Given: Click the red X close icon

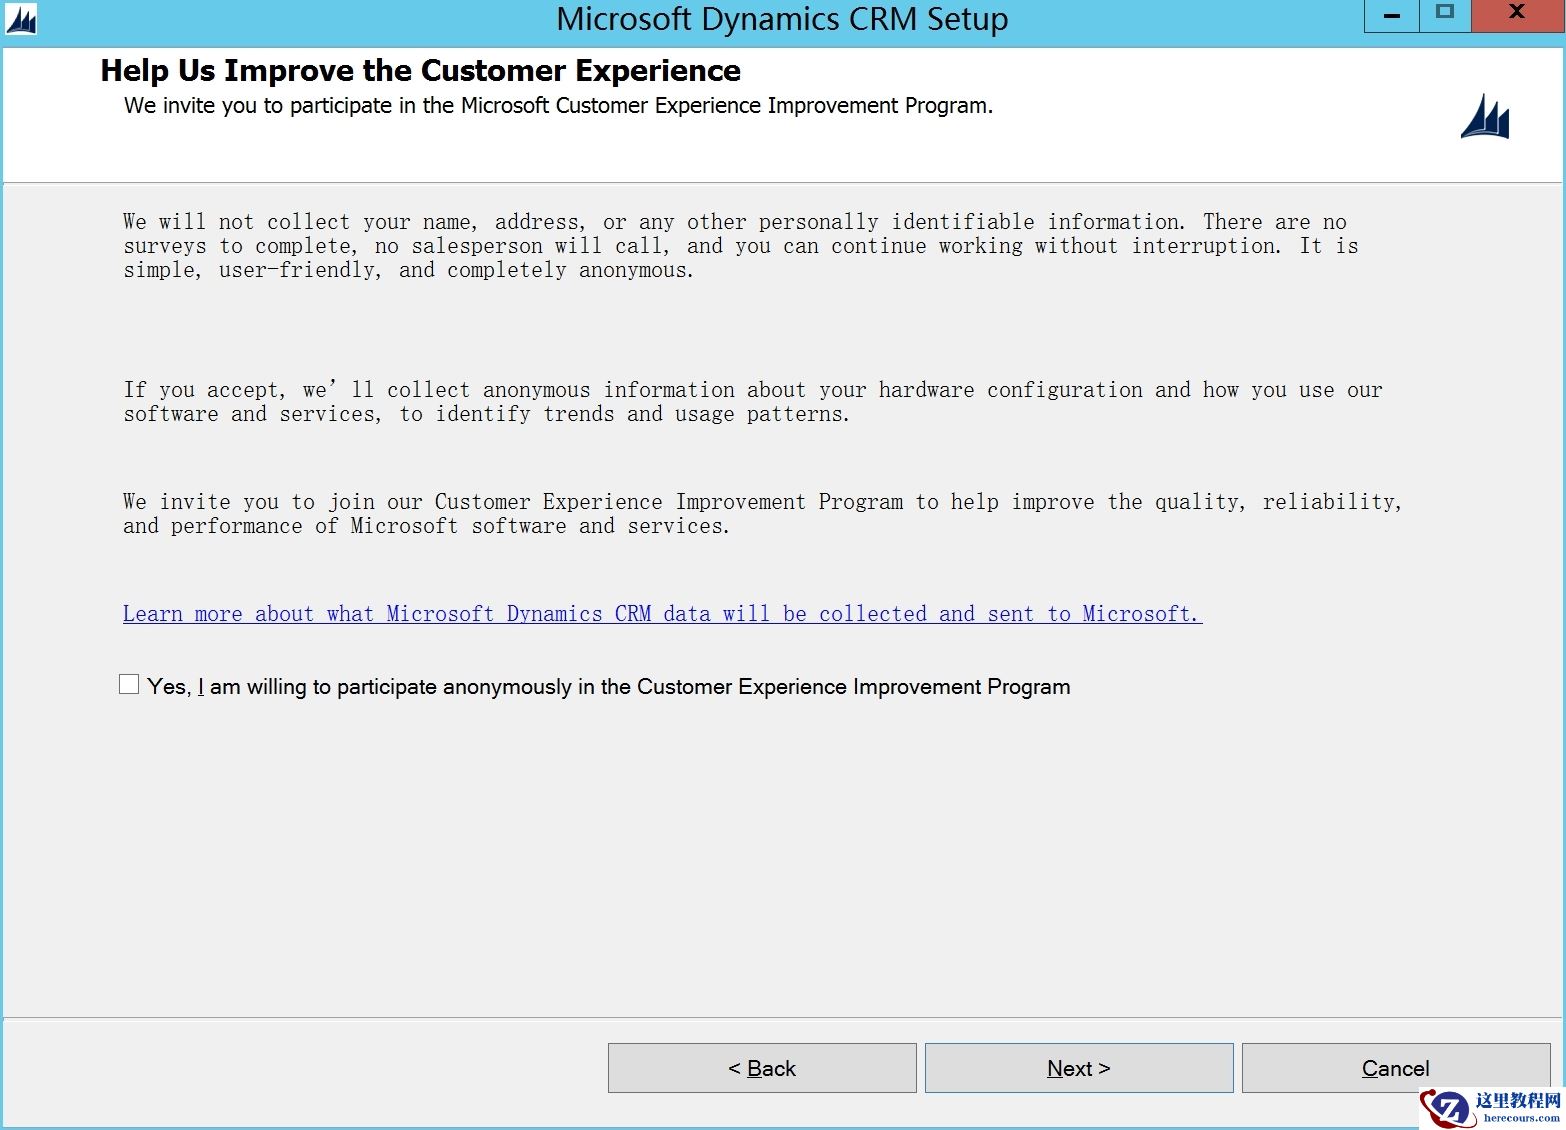Looking at the screenshot, I should pyautogui.click(x=1517, y=13).
